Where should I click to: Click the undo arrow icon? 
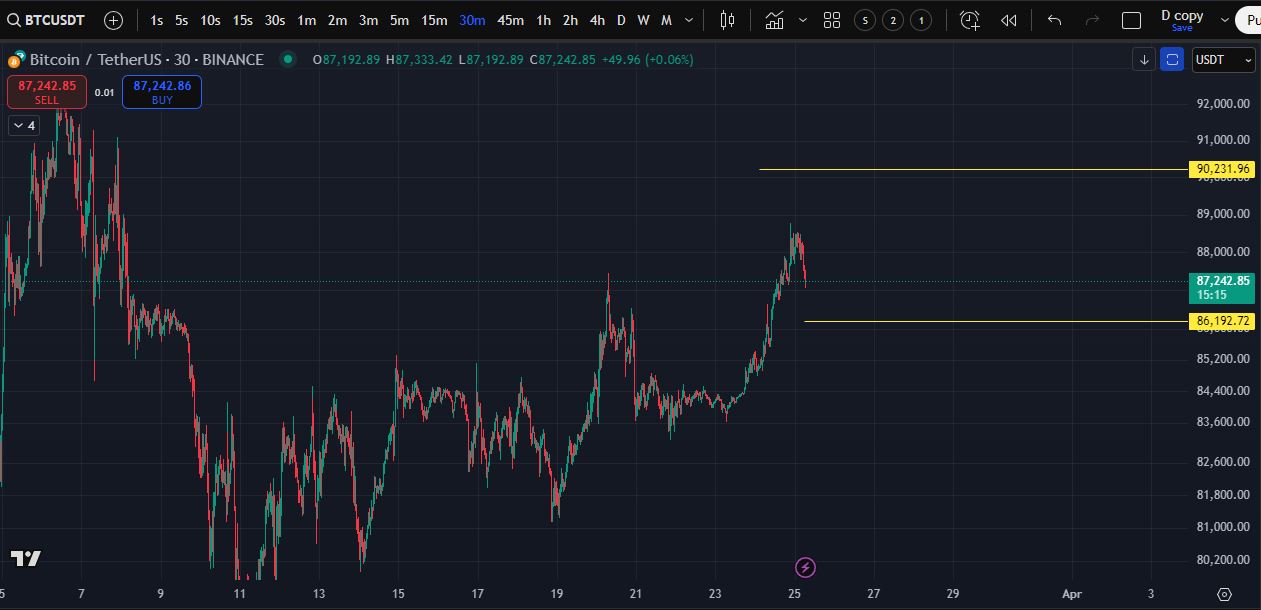click(1053, 20)
